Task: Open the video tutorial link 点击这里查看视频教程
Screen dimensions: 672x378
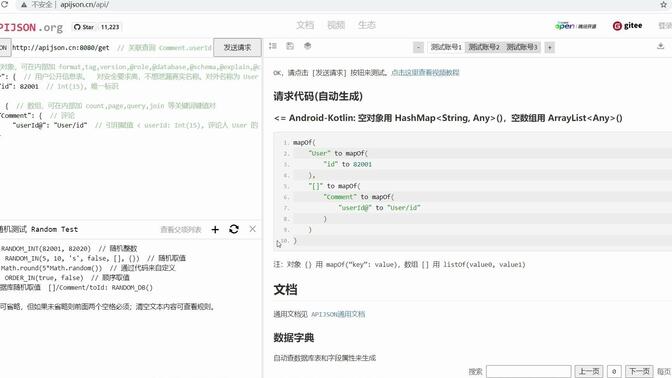Action: tap(425, 72)
